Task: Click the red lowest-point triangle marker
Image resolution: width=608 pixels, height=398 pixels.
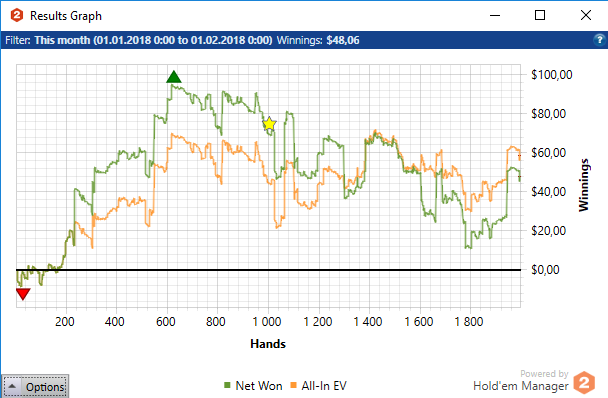Action: tap(23, 294)
